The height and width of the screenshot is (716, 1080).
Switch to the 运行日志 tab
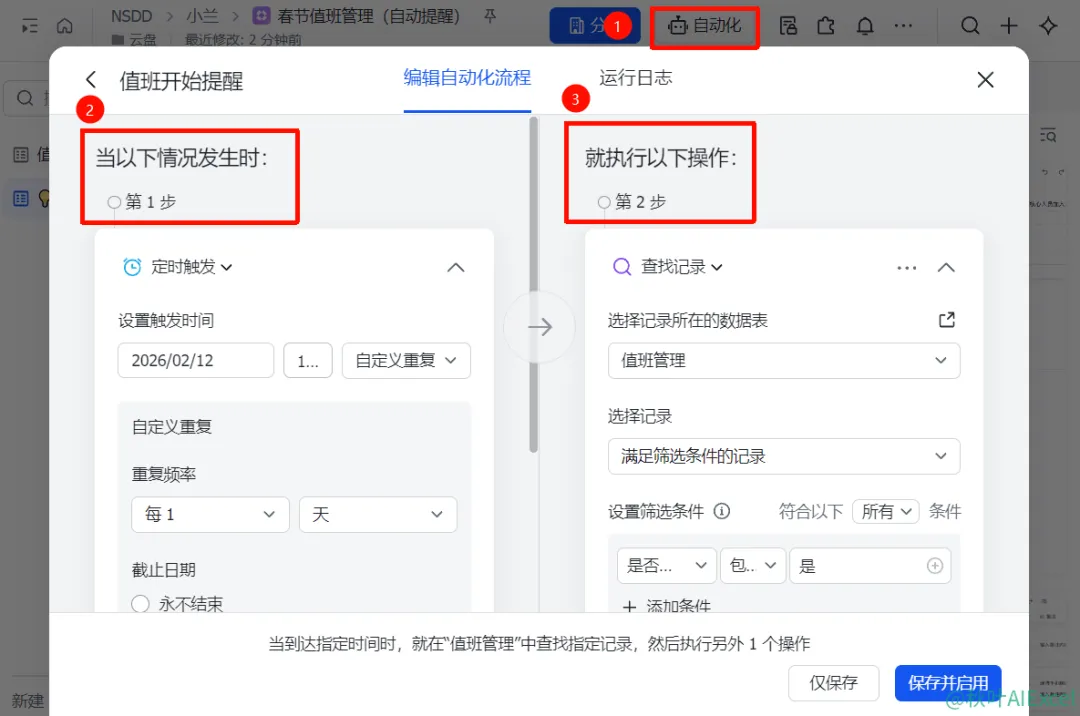[635, 78]
